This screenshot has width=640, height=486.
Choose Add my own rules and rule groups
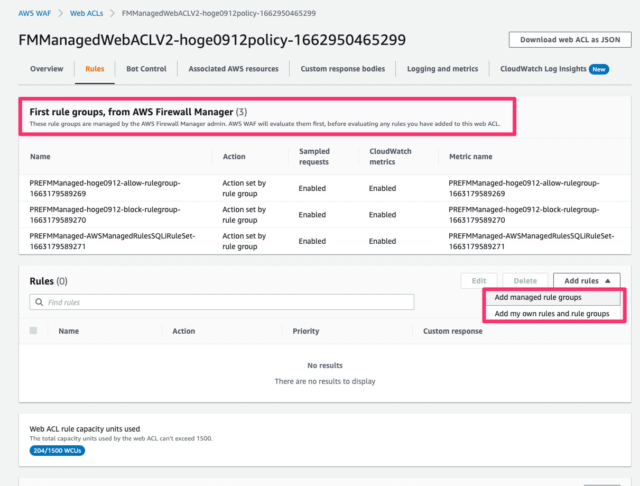[x=552, y=313]
